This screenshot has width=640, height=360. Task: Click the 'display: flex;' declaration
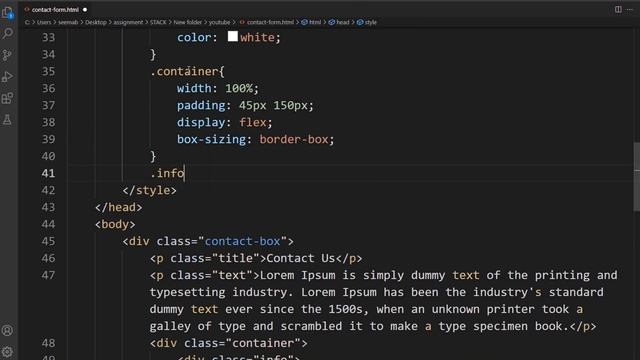click(224, 122)
